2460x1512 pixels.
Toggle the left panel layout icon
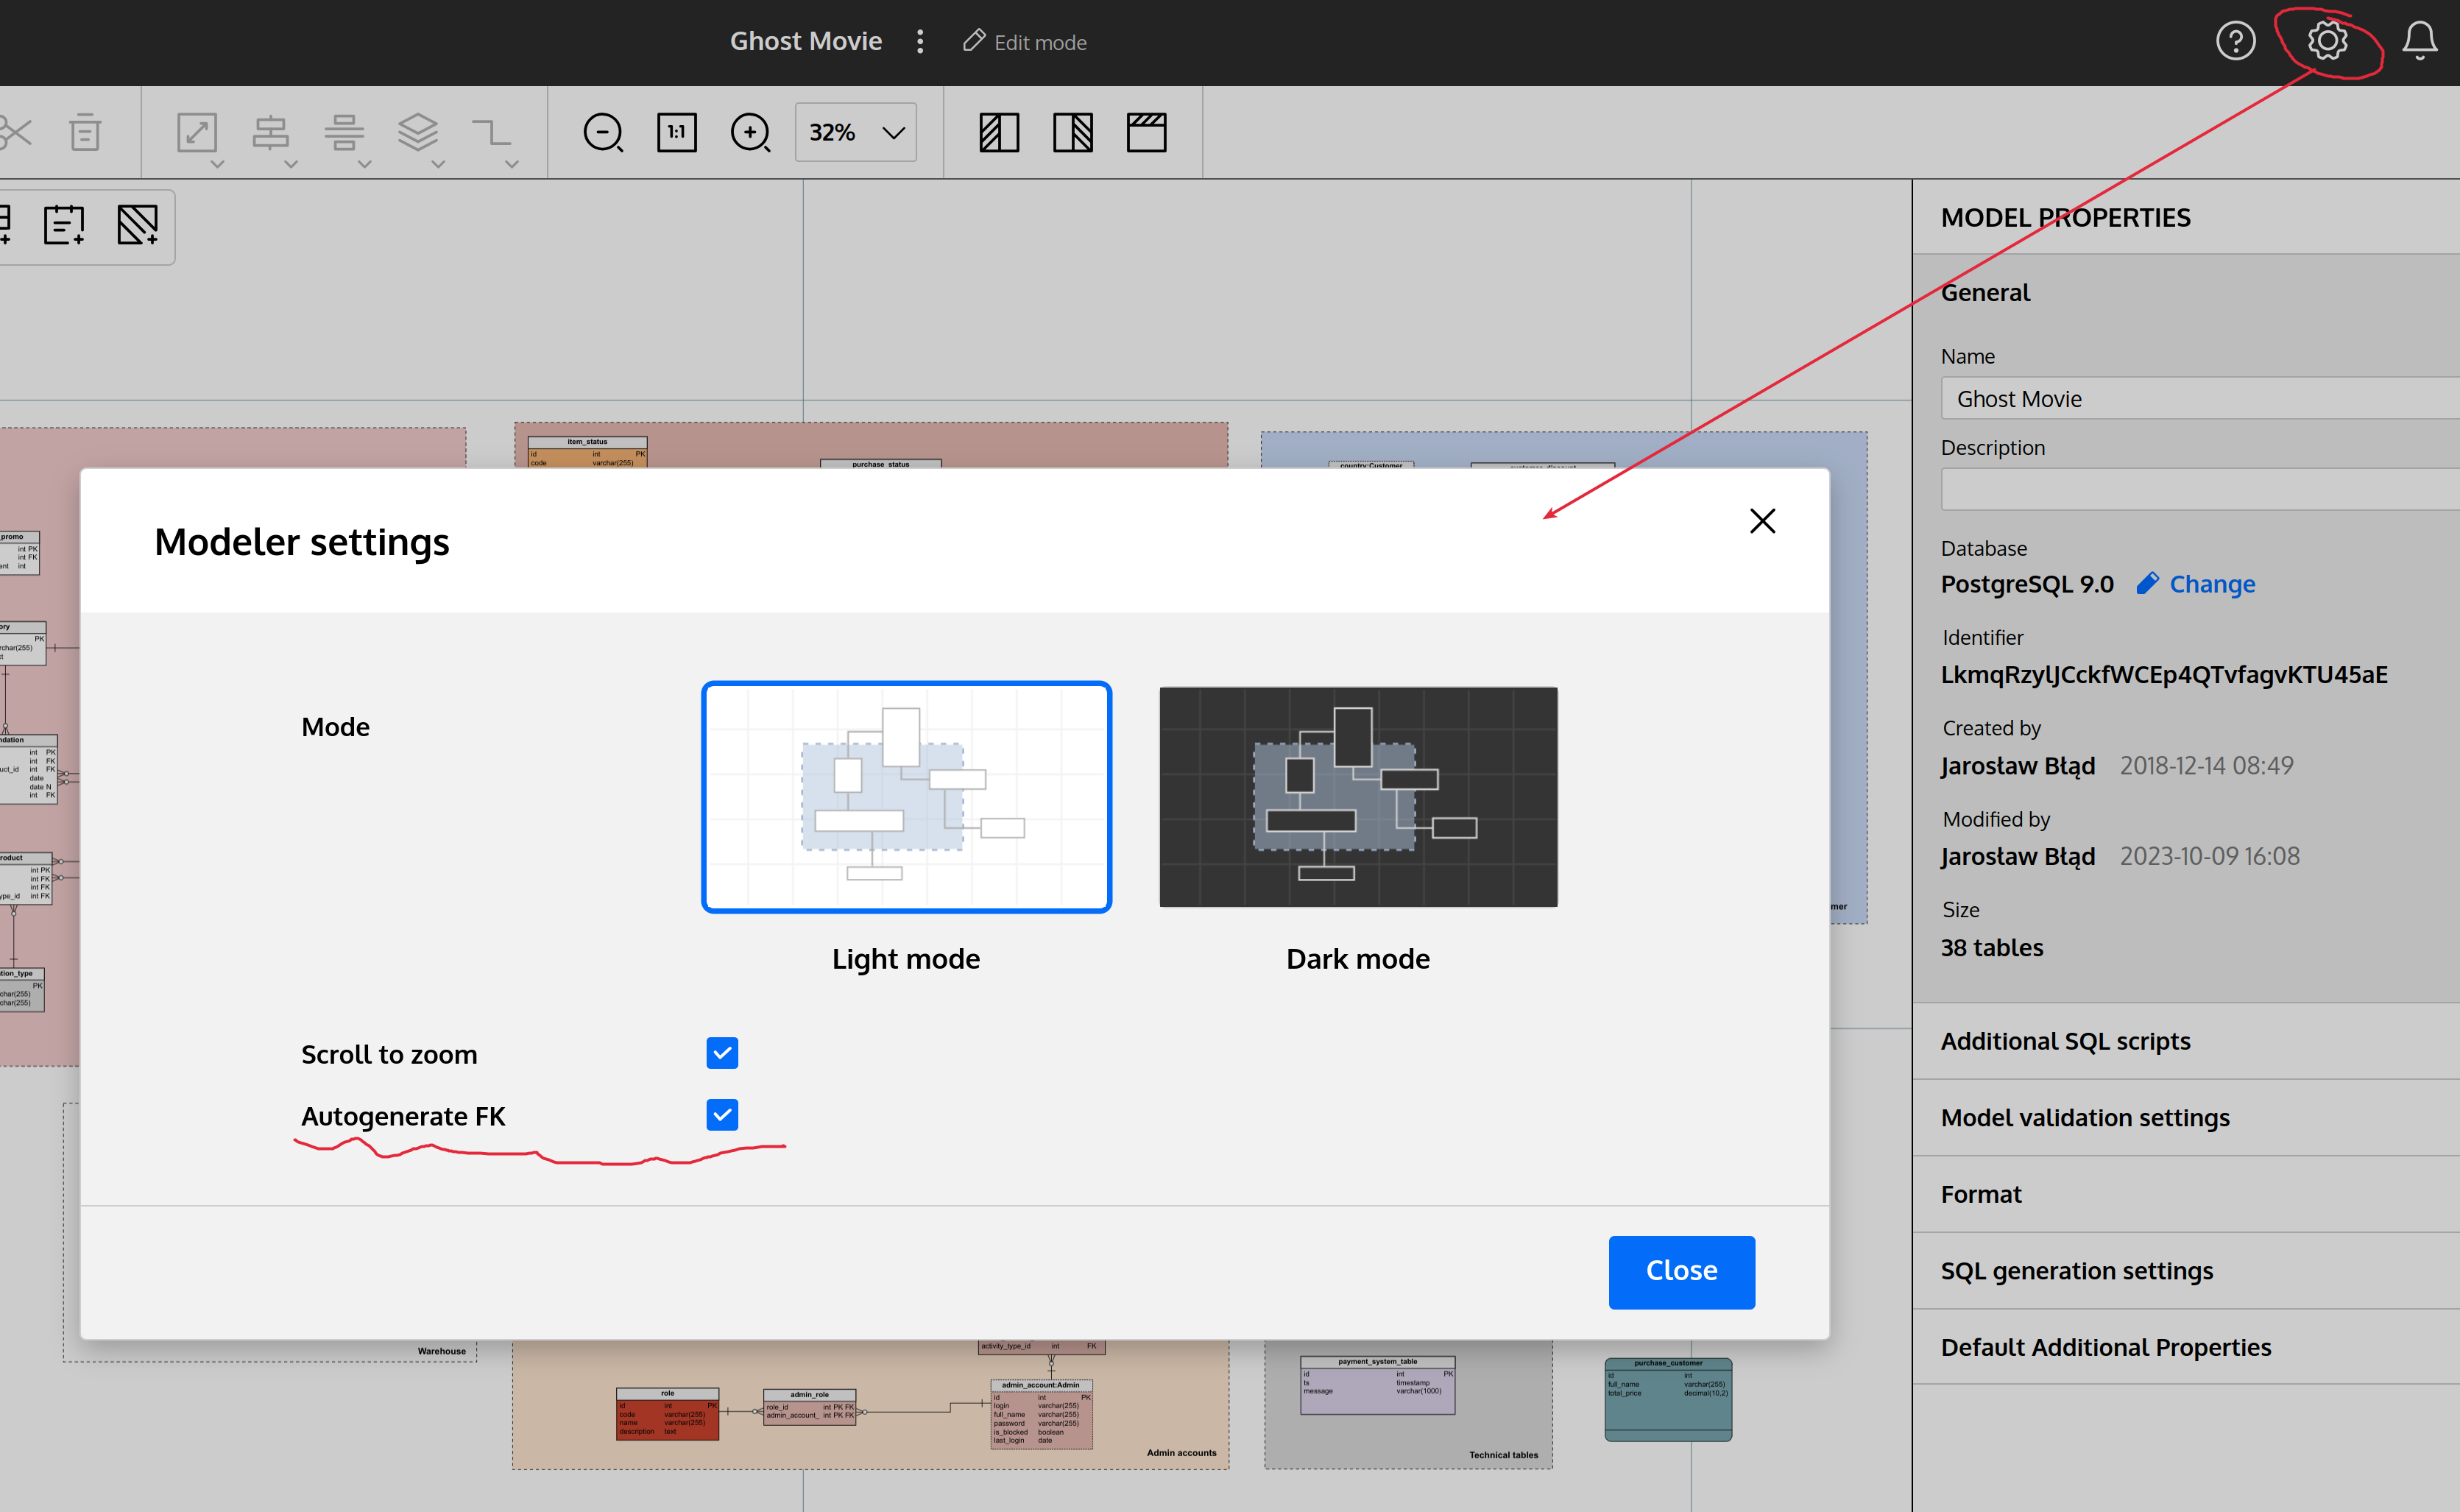point(999,132)
